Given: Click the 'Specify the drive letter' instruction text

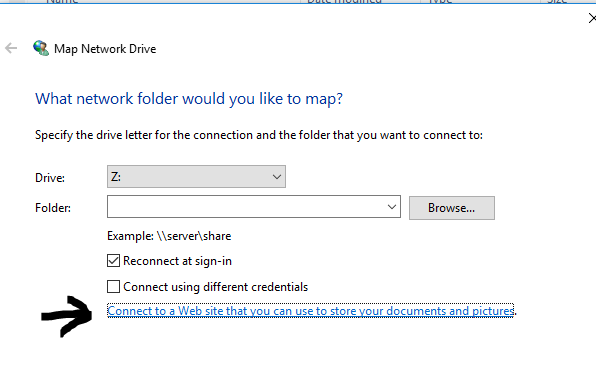Looking at the screenshot, I should click(x=259, y=135).
